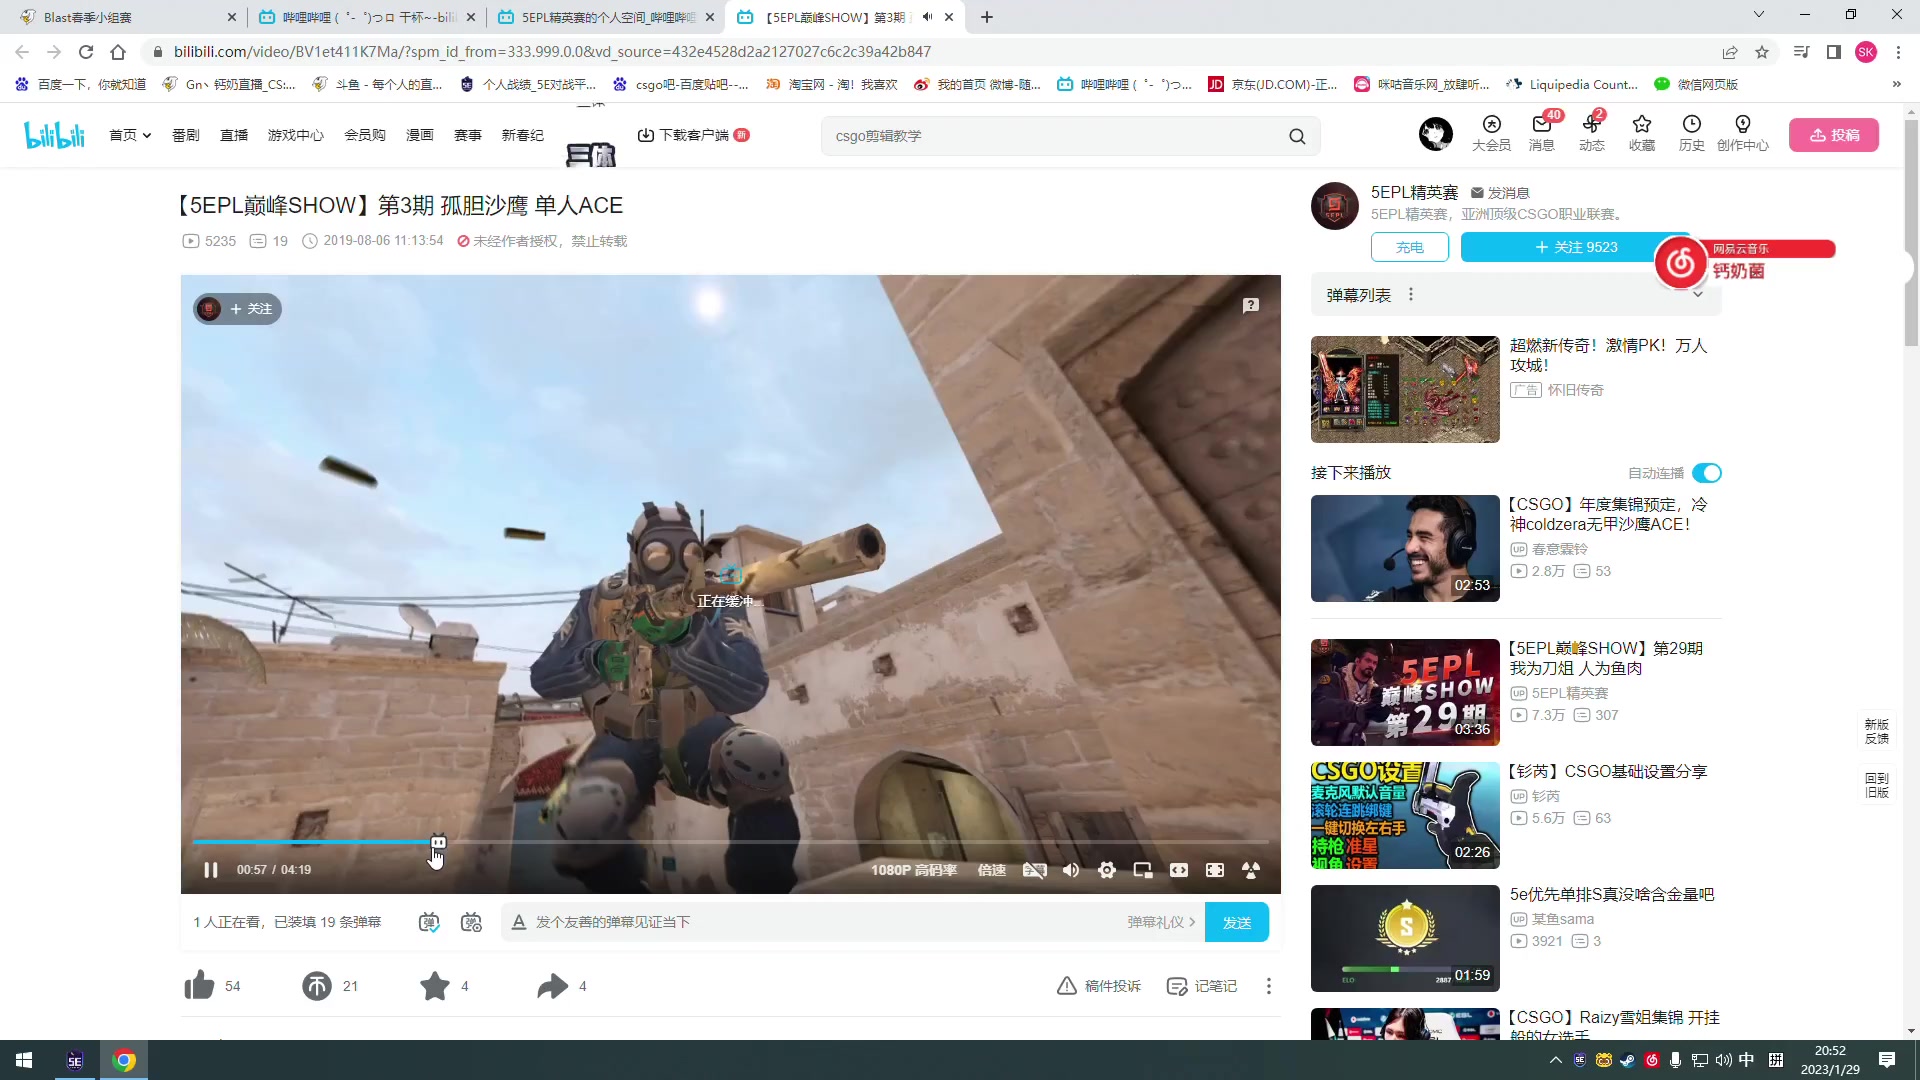Bookmark page with Chrome star icon

tap(1762, 52)
